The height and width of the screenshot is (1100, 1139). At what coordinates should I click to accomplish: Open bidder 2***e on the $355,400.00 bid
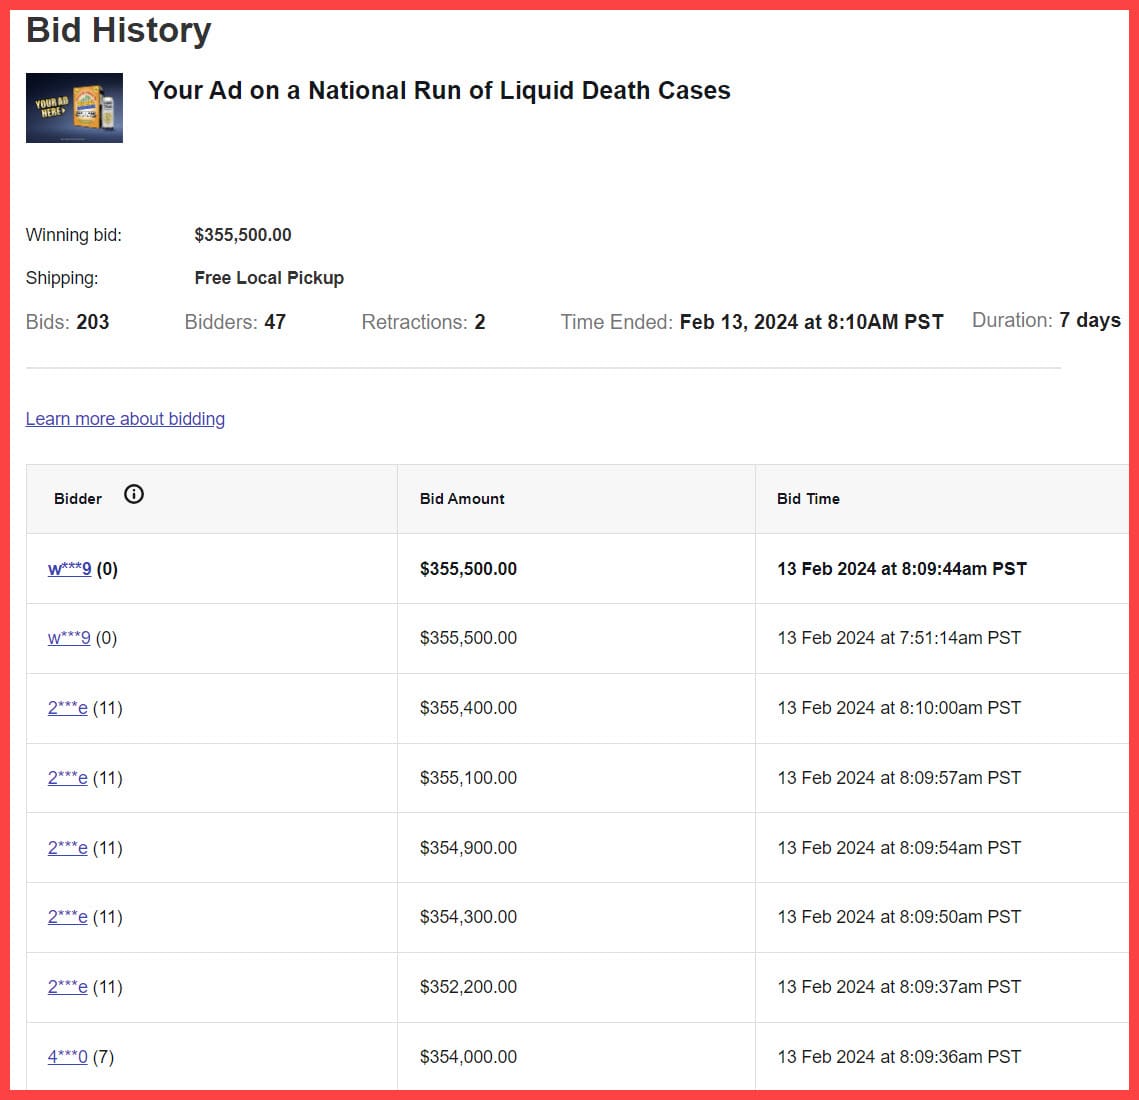[x=67, y=708]
